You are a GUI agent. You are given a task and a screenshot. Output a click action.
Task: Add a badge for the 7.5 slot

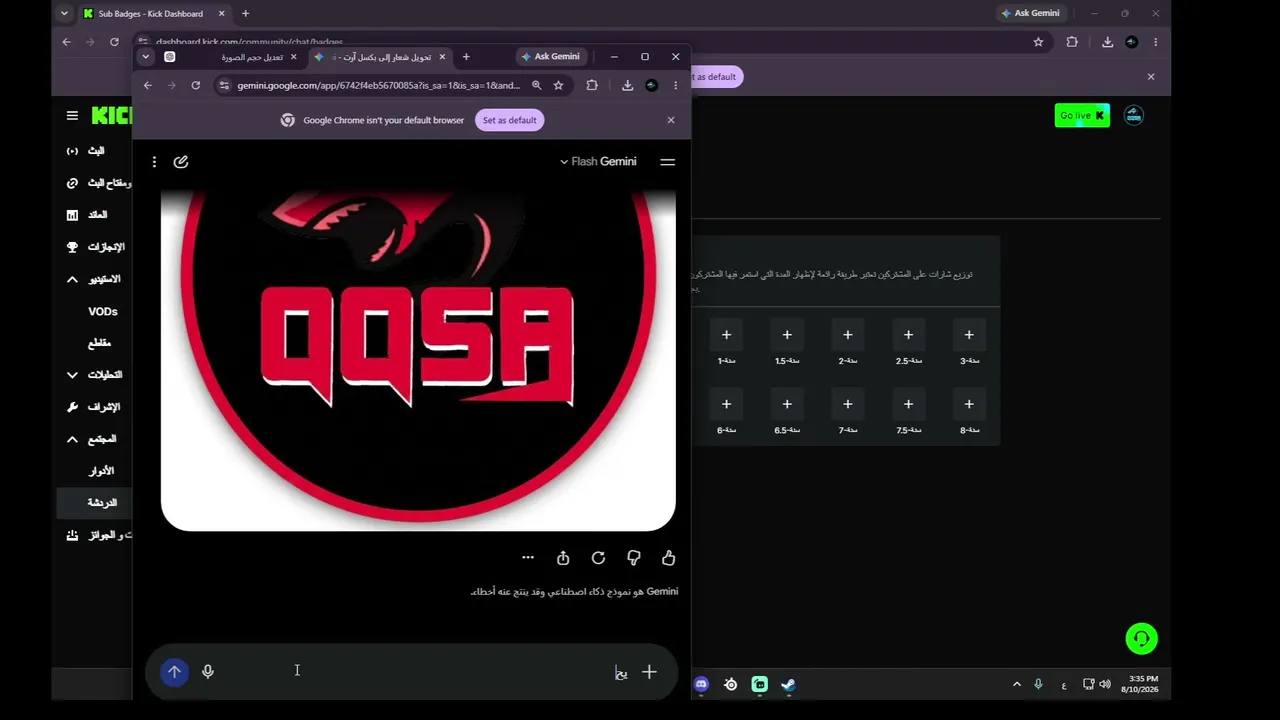pyautogui.click(x=908, y=405)
